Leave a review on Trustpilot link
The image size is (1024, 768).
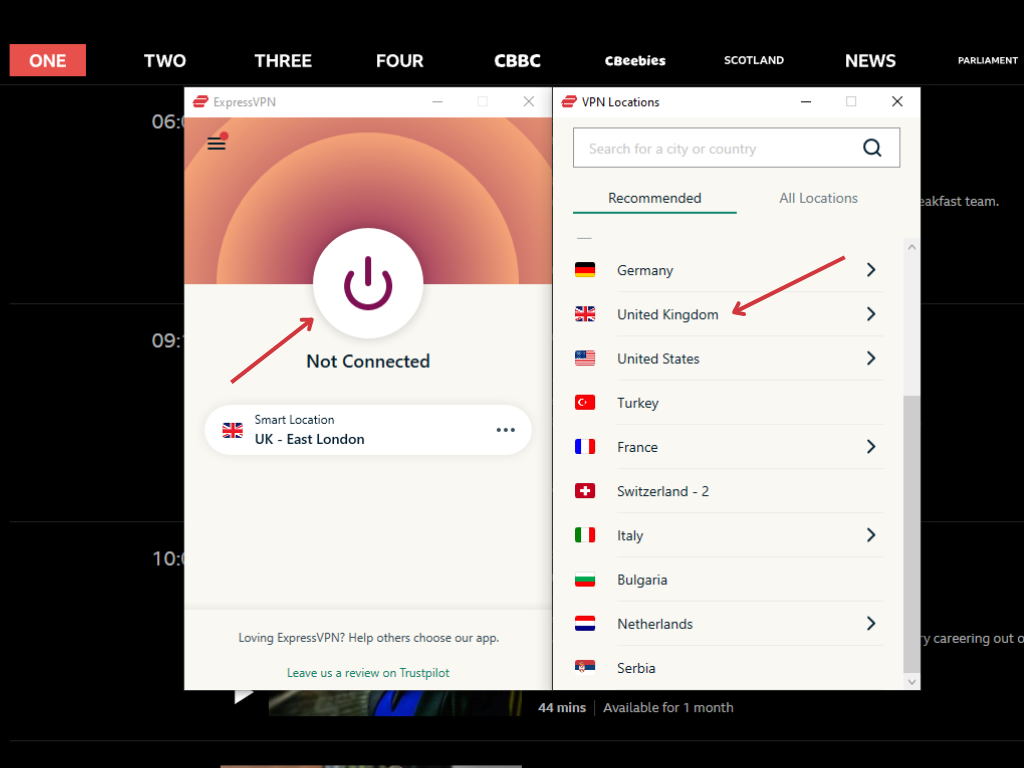click(x=368, y=672)
